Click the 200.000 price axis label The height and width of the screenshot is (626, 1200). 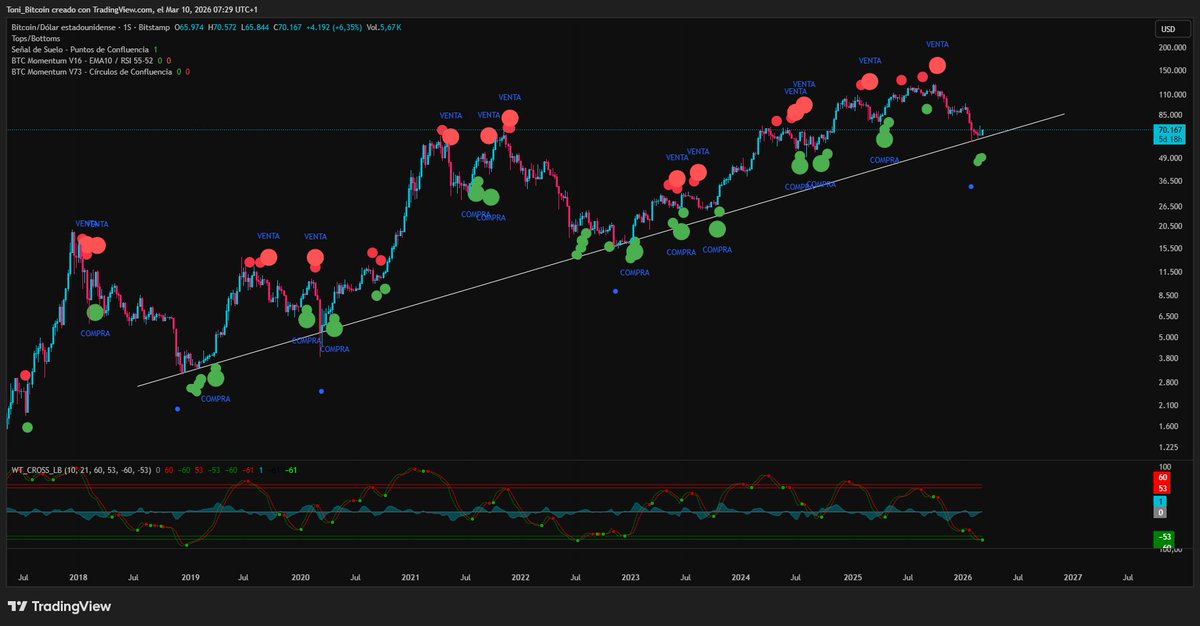coord(1170,48)
